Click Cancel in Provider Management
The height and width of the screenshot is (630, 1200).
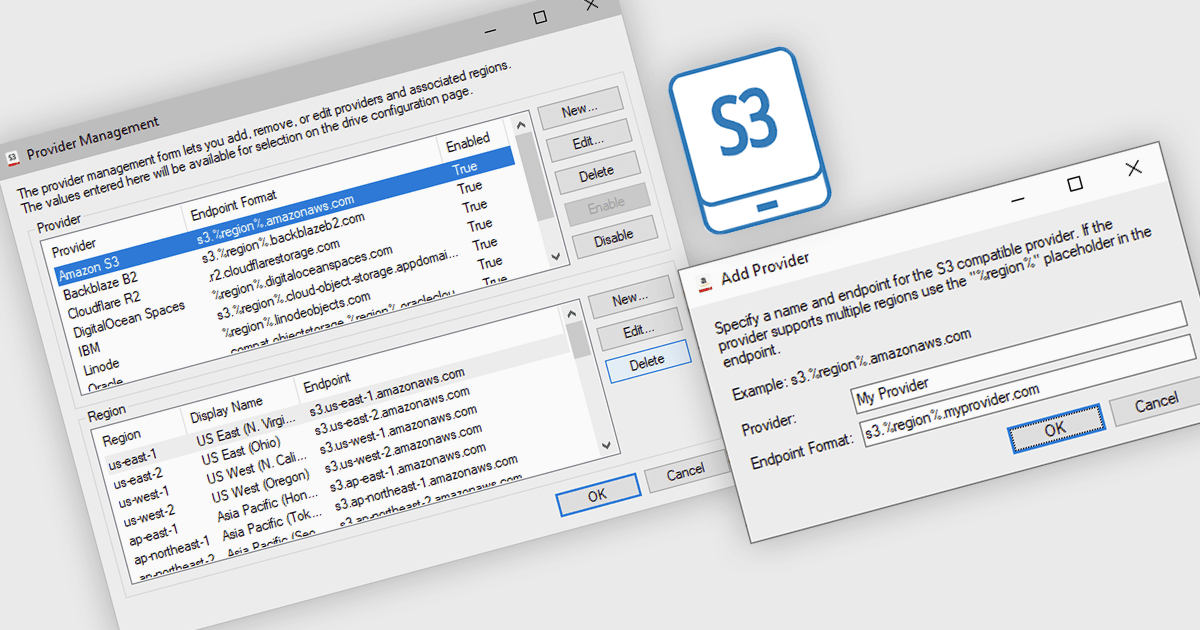click(685, 470)
